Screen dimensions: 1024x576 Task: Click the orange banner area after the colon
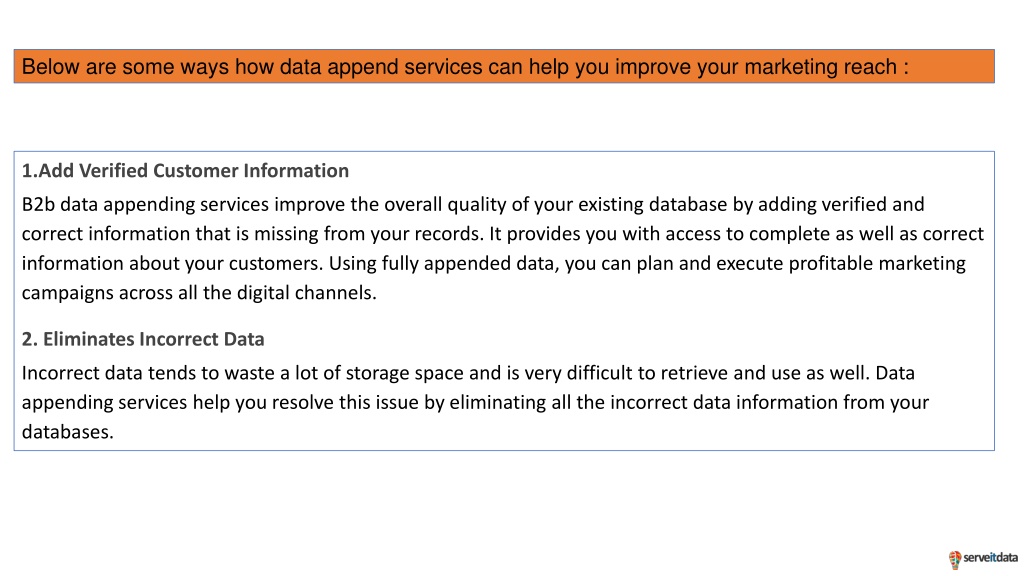[x=952, y=67]
